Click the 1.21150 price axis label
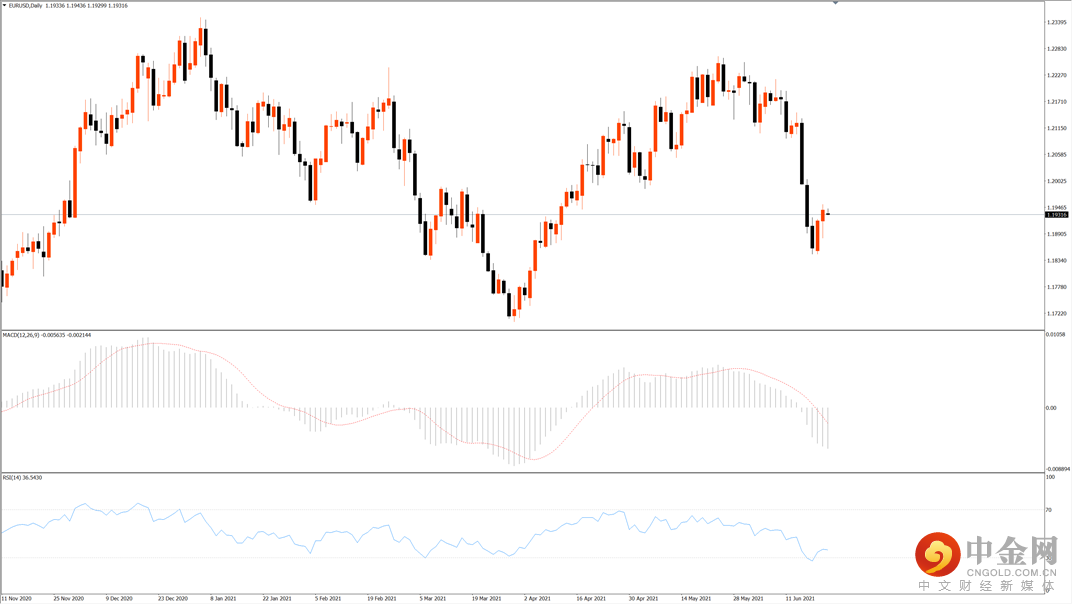 (1057, 129)
